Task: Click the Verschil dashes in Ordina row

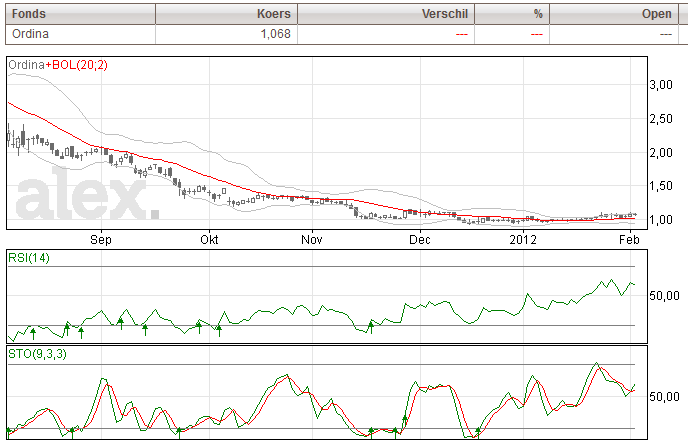Action: click(x=462, y=34)
